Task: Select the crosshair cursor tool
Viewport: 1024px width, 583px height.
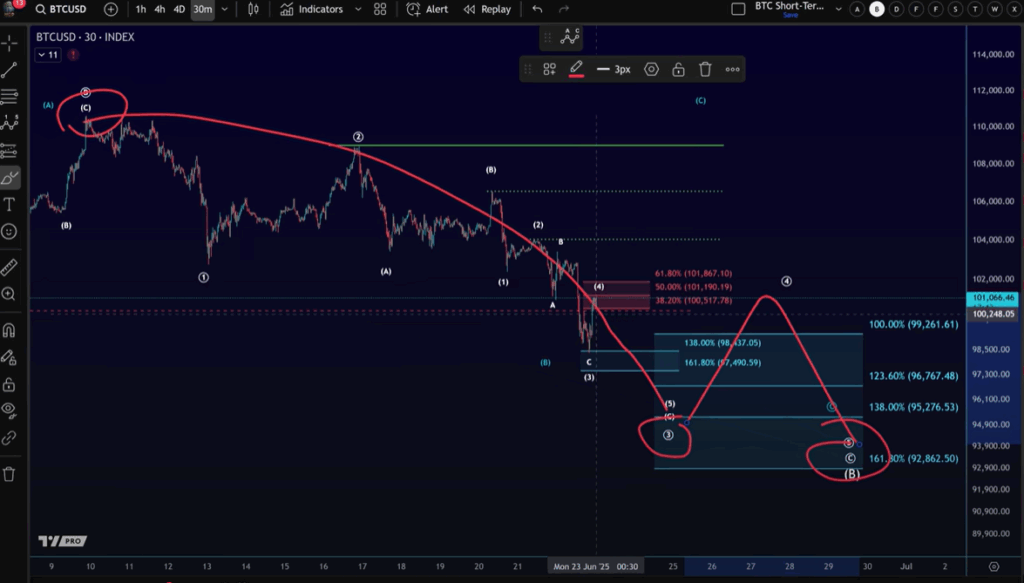Action: pyautogui.click(x=9, y=43)
